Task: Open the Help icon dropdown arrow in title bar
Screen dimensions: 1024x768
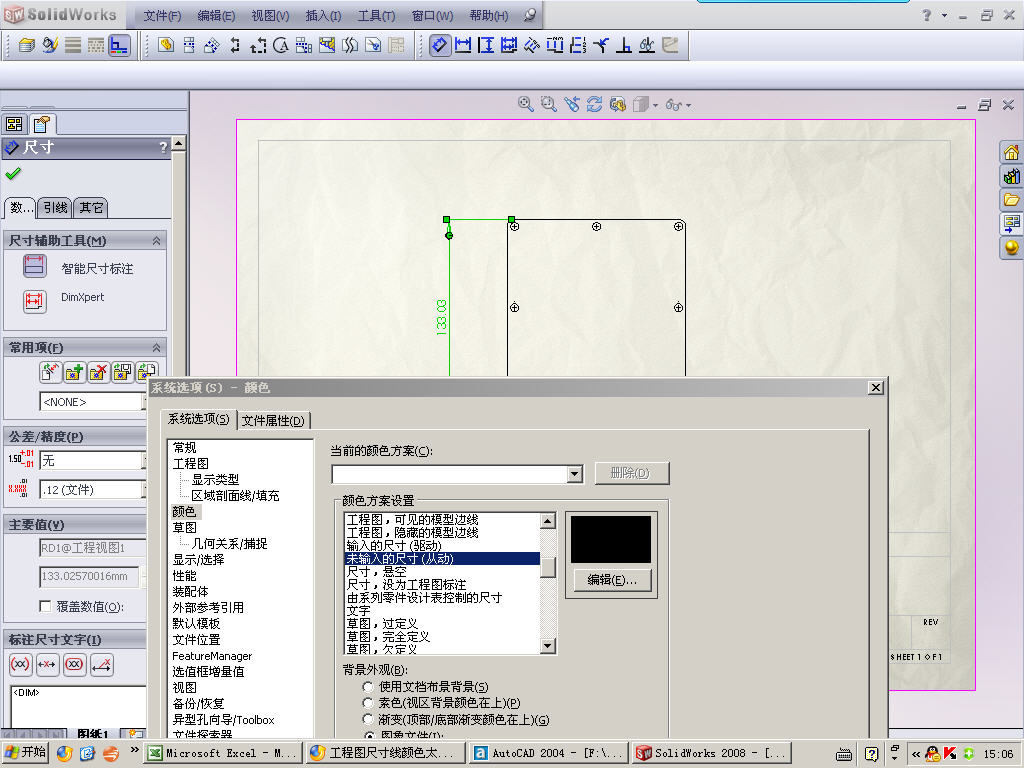Action: click(944, 15)
